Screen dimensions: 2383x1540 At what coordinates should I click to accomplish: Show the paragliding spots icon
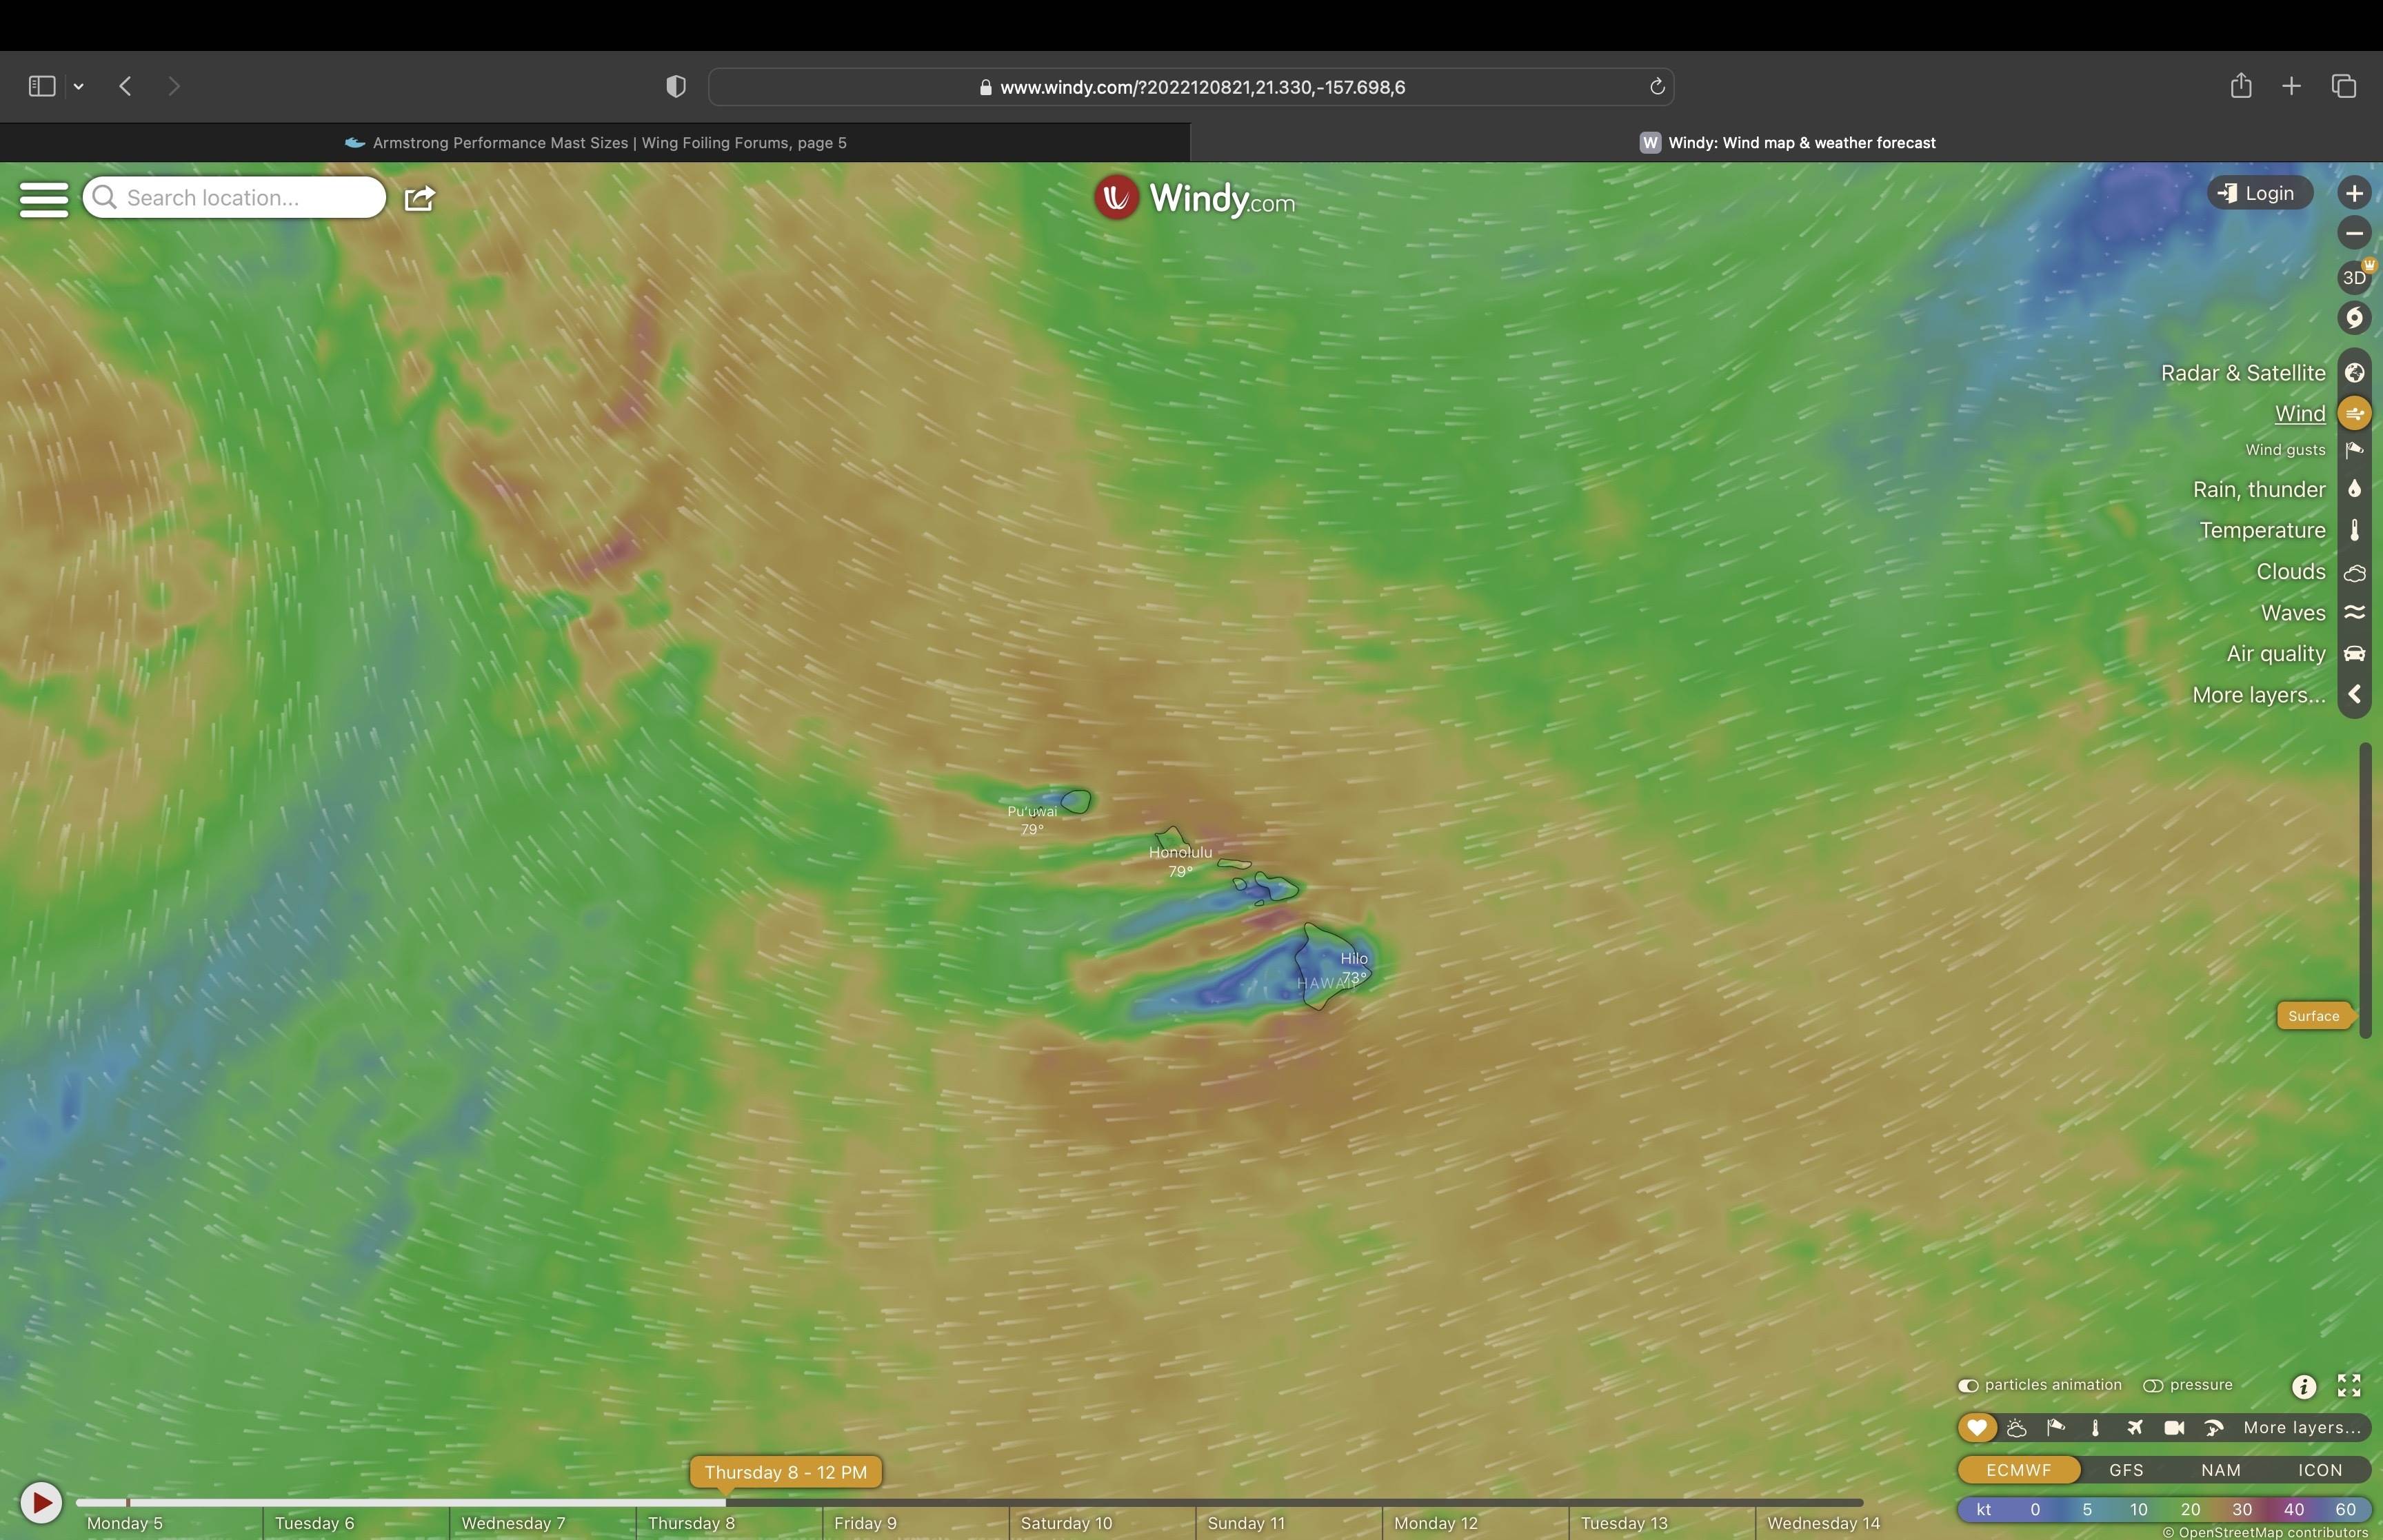2213,1428
